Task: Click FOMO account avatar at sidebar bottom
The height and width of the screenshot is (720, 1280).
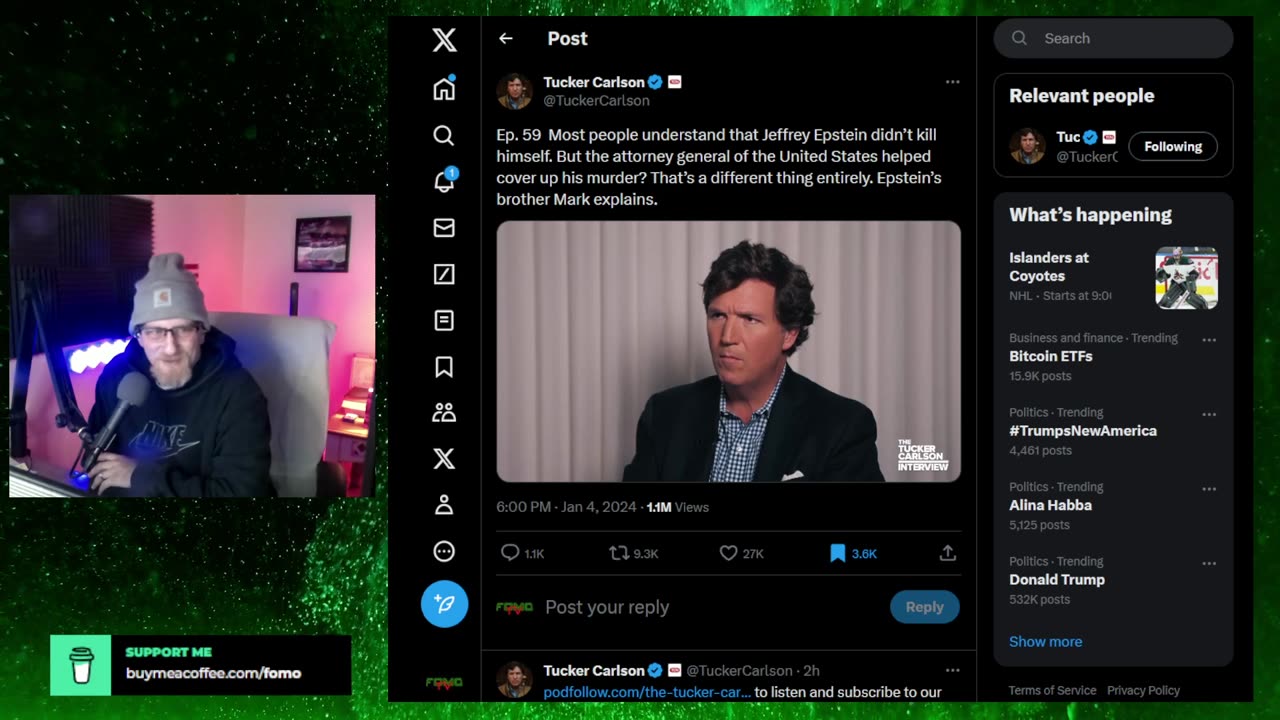Action: pyautogui.click(x=444, y=683)
